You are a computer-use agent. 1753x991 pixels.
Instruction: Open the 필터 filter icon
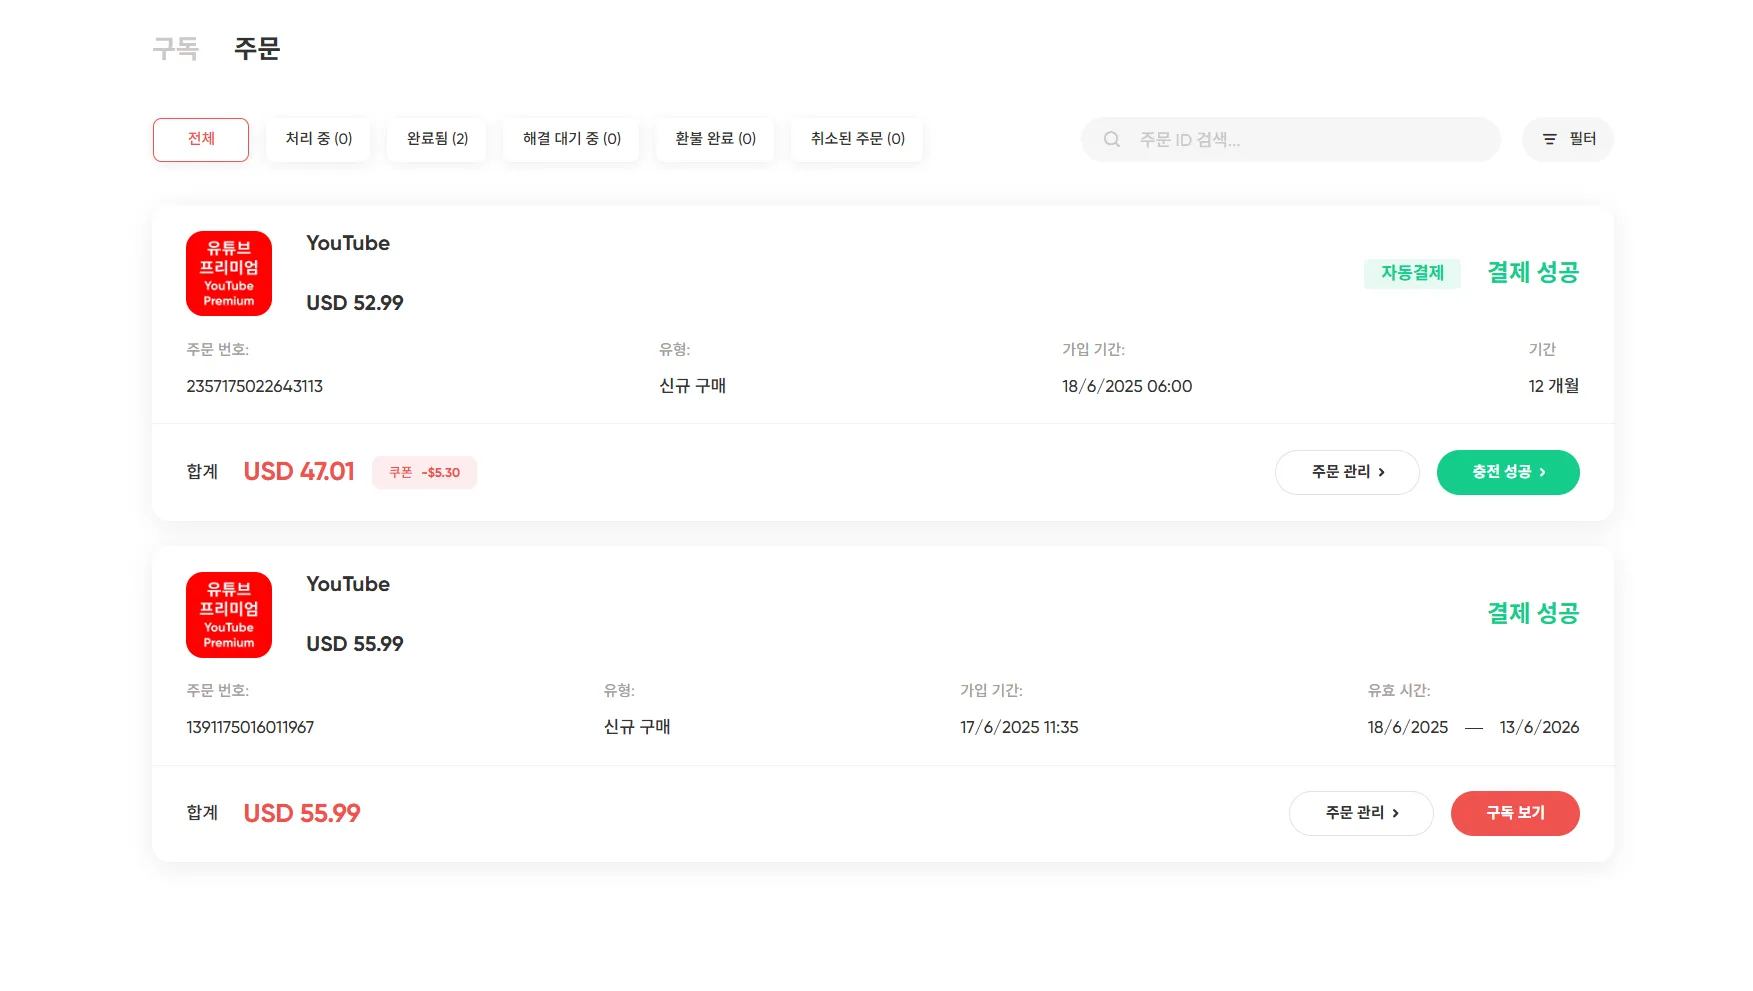click(x=1549, y=140)
